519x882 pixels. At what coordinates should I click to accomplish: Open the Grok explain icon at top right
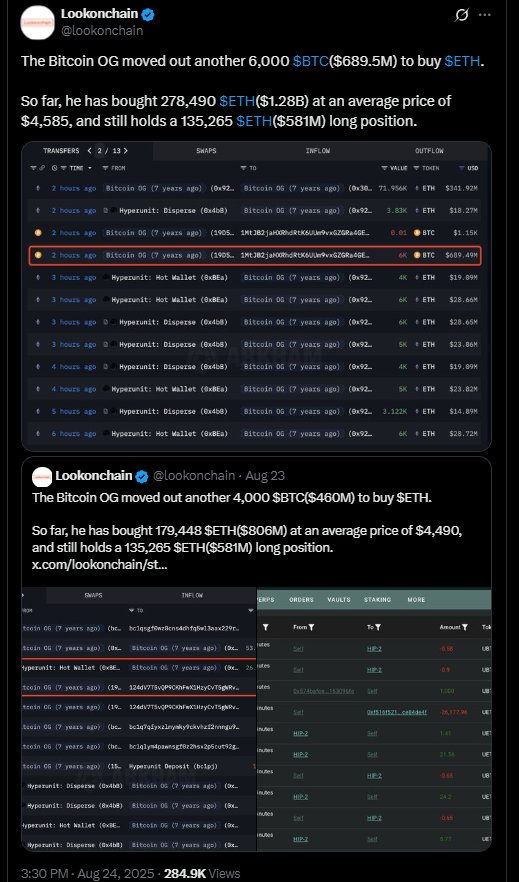[x=461, y=15]
